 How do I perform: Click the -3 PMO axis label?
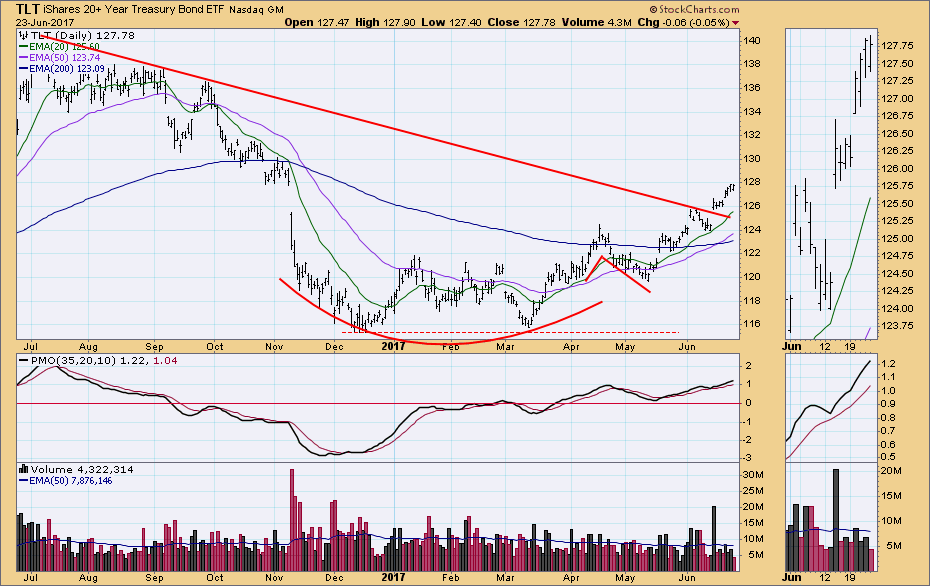(748, 458)
